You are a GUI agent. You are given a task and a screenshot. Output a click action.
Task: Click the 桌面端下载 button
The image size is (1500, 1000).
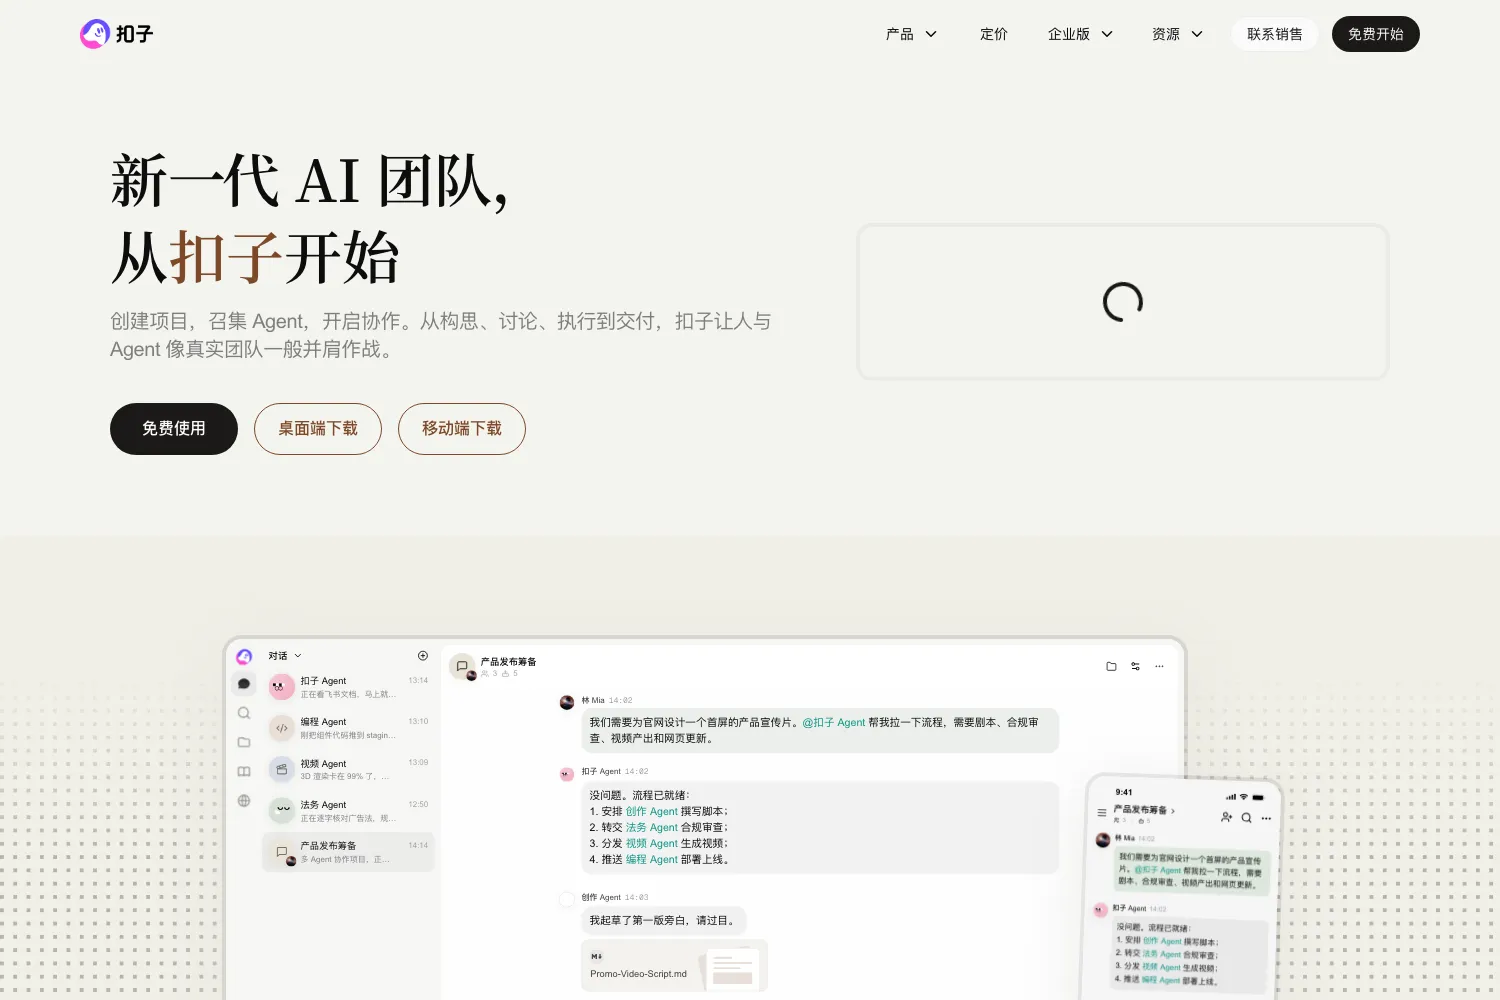click(318, 429)
